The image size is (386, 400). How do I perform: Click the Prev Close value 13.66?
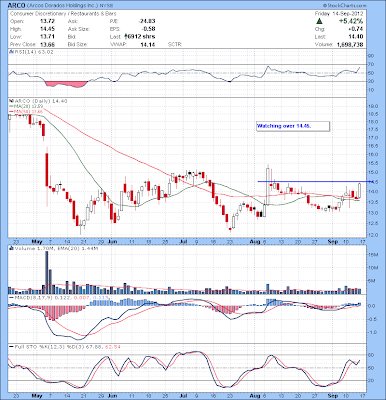click(48, 44)
